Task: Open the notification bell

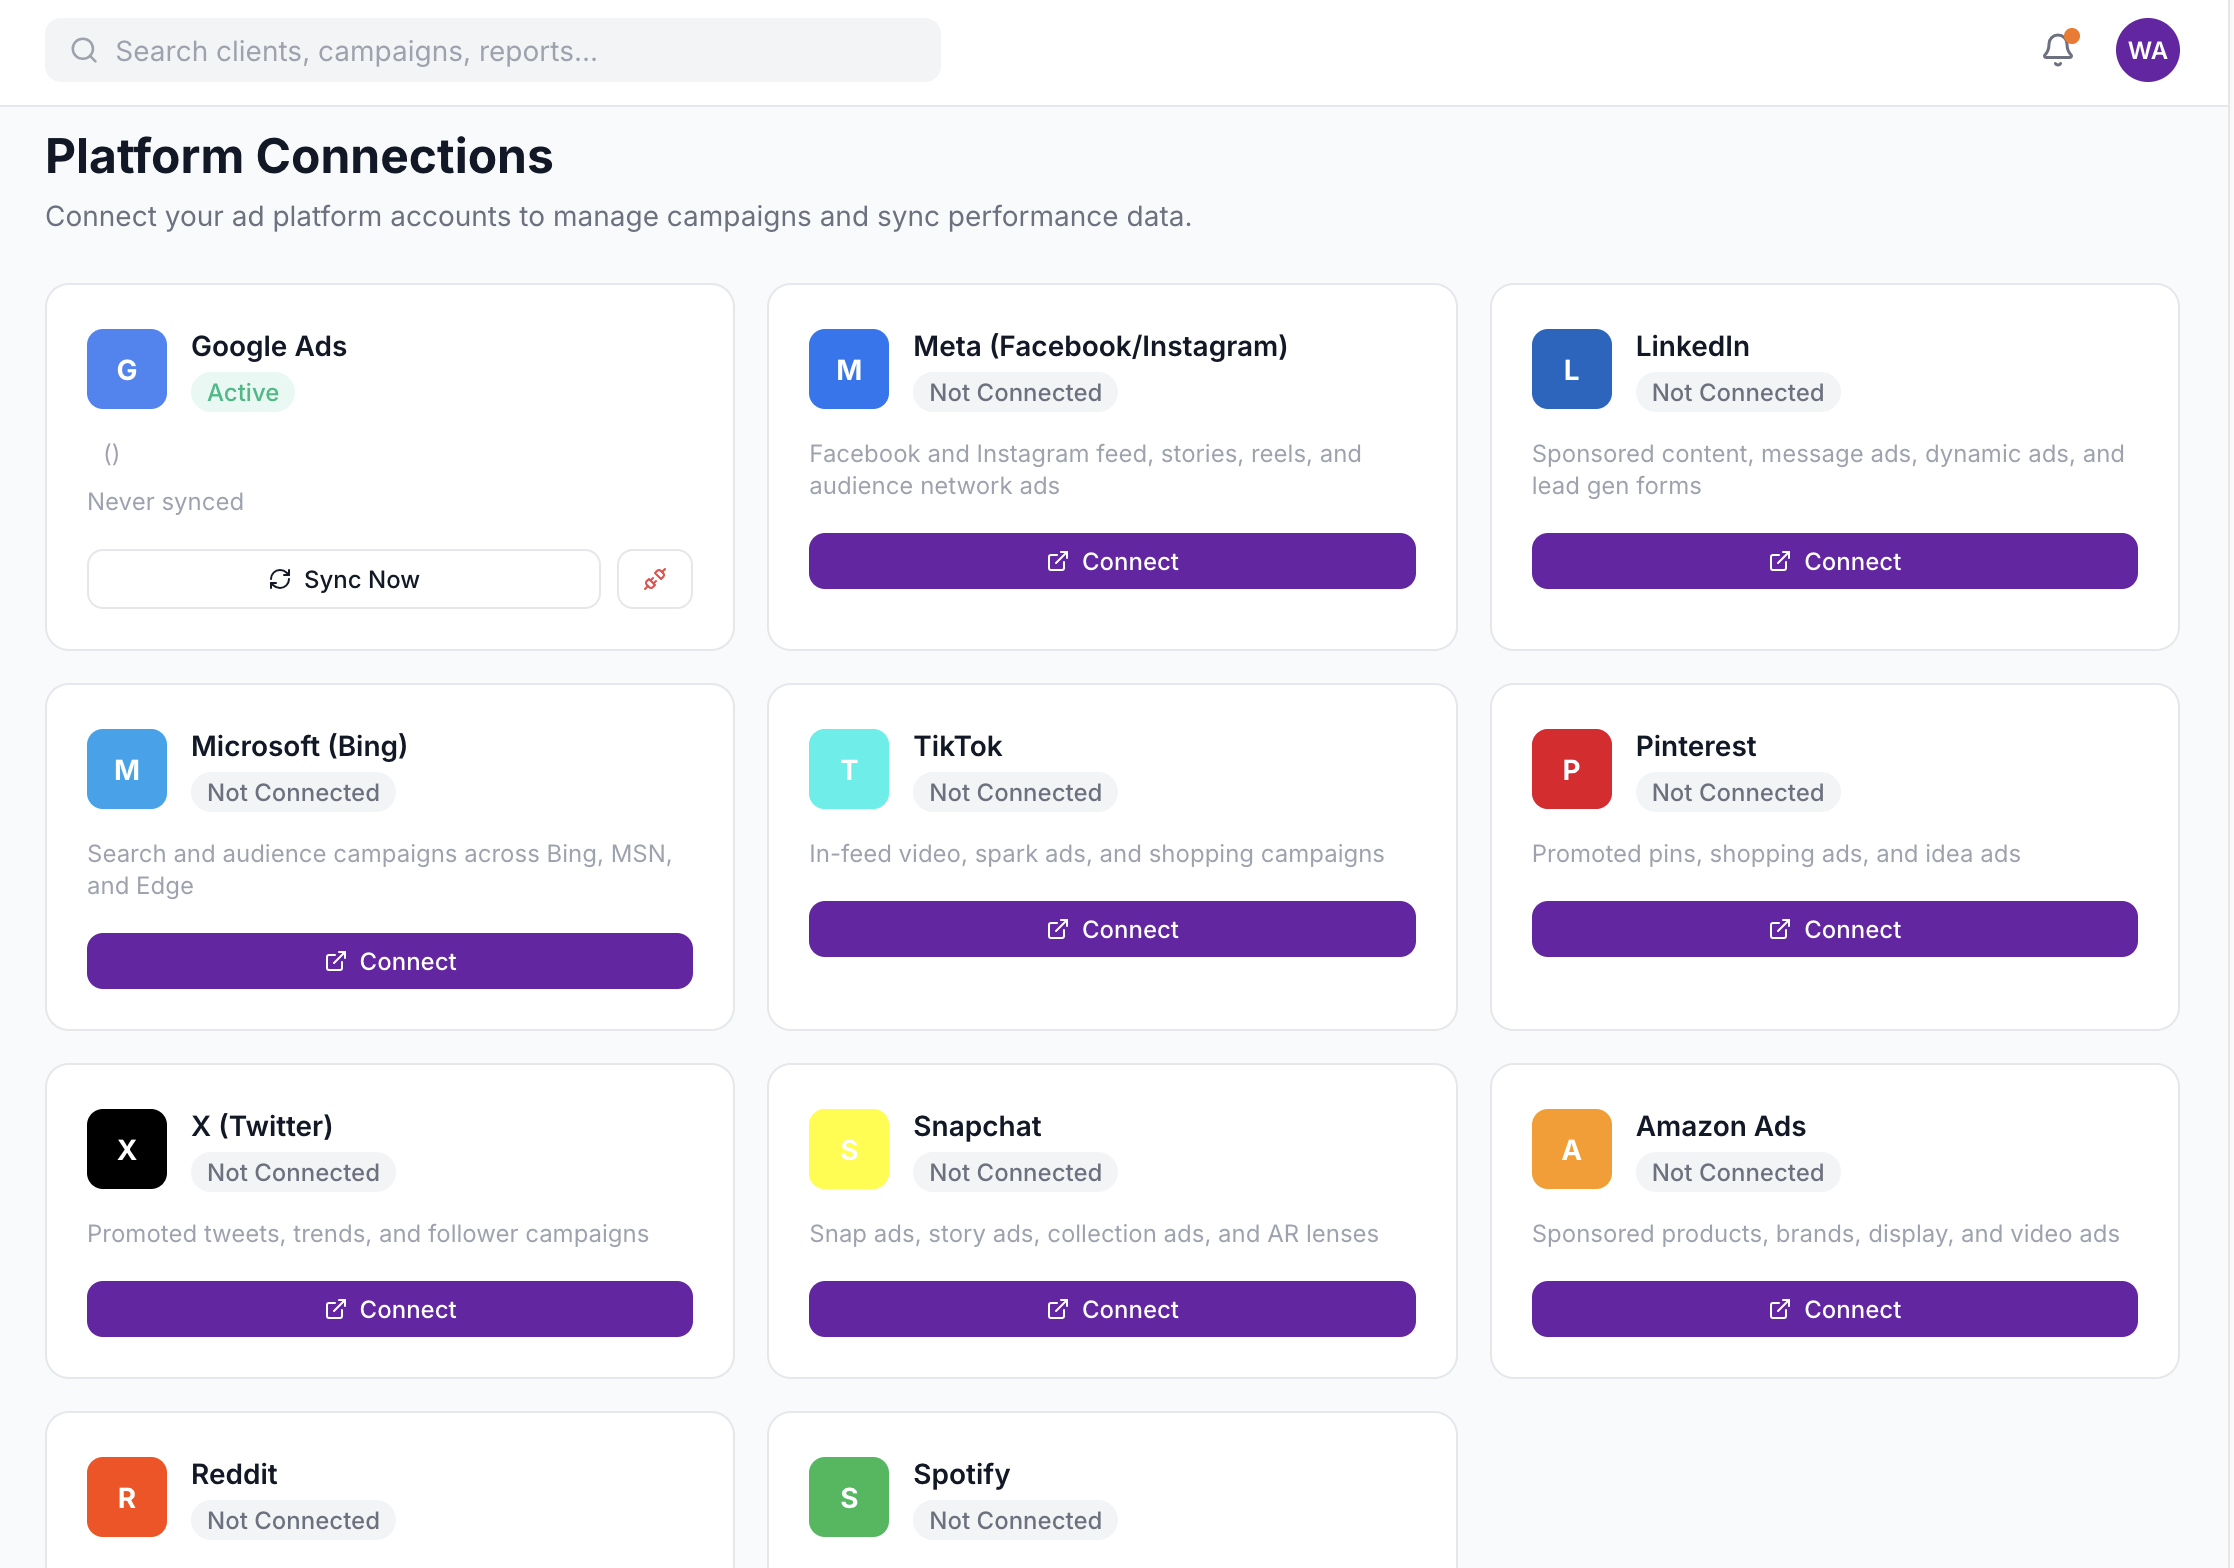Action: [2057, 49]
